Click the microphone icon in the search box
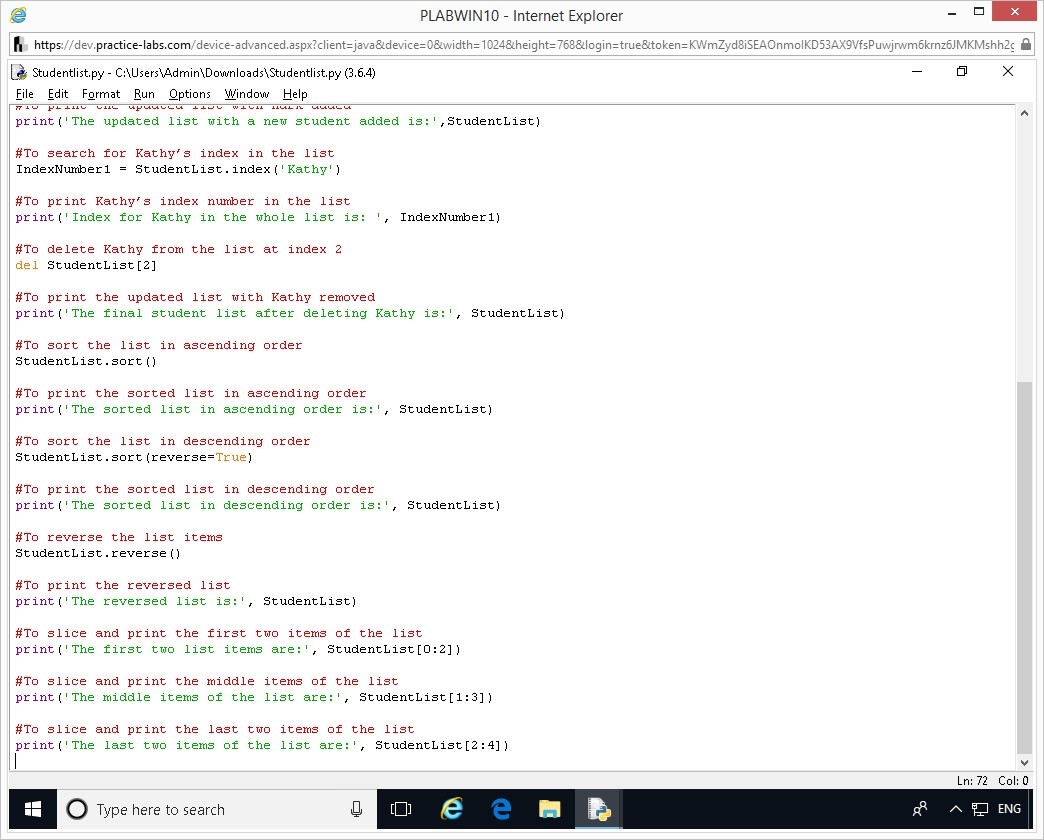The image size is (1044, 840). pyautogui.click(x=356, y=809)
